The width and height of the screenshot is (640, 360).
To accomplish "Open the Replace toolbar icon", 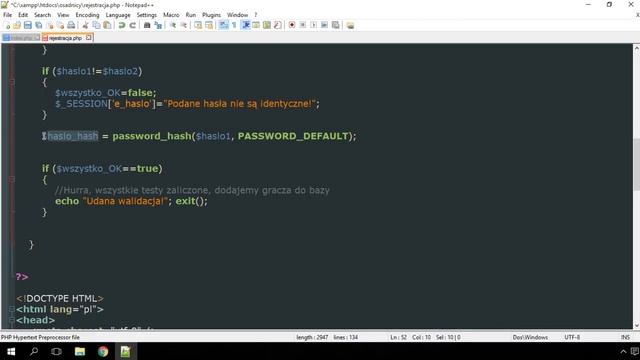I will (x=158, y=25).
